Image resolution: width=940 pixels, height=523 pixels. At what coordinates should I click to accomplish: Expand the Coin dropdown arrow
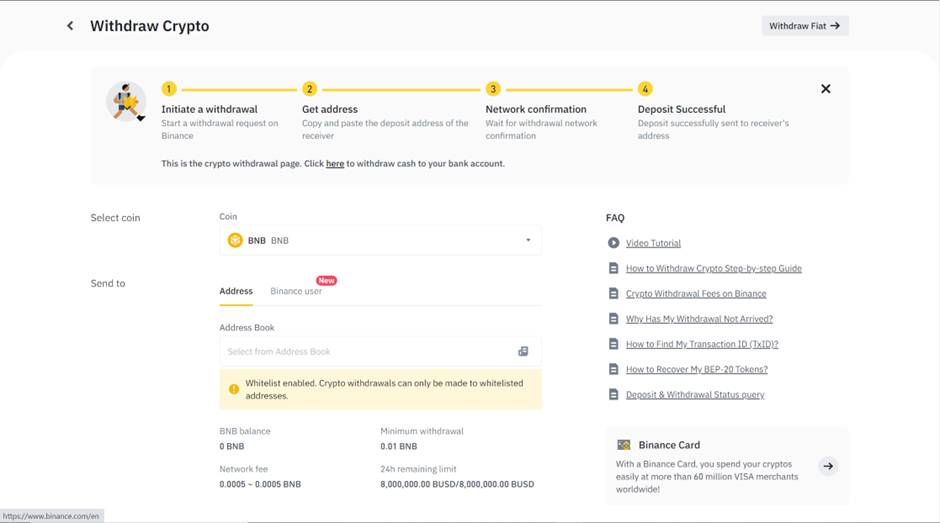click(528, 240)
